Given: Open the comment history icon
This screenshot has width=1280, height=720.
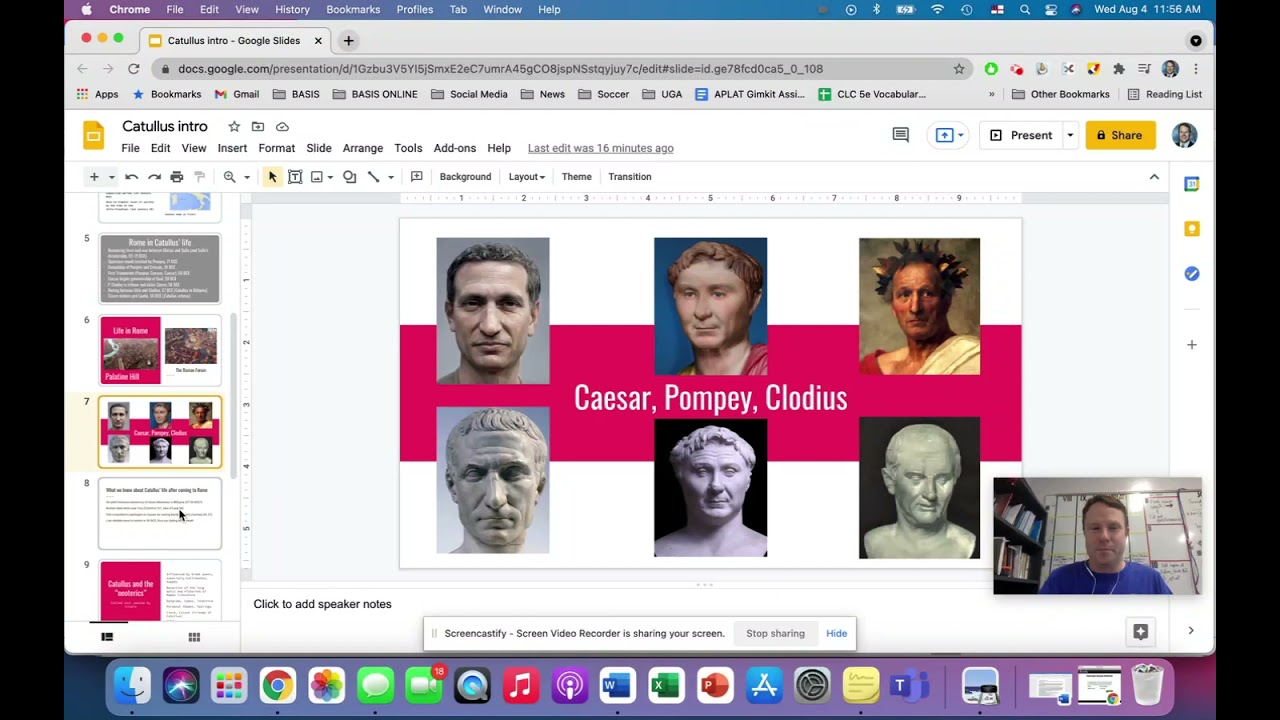Looking at the screenshot, I should [x=900, y=135].
